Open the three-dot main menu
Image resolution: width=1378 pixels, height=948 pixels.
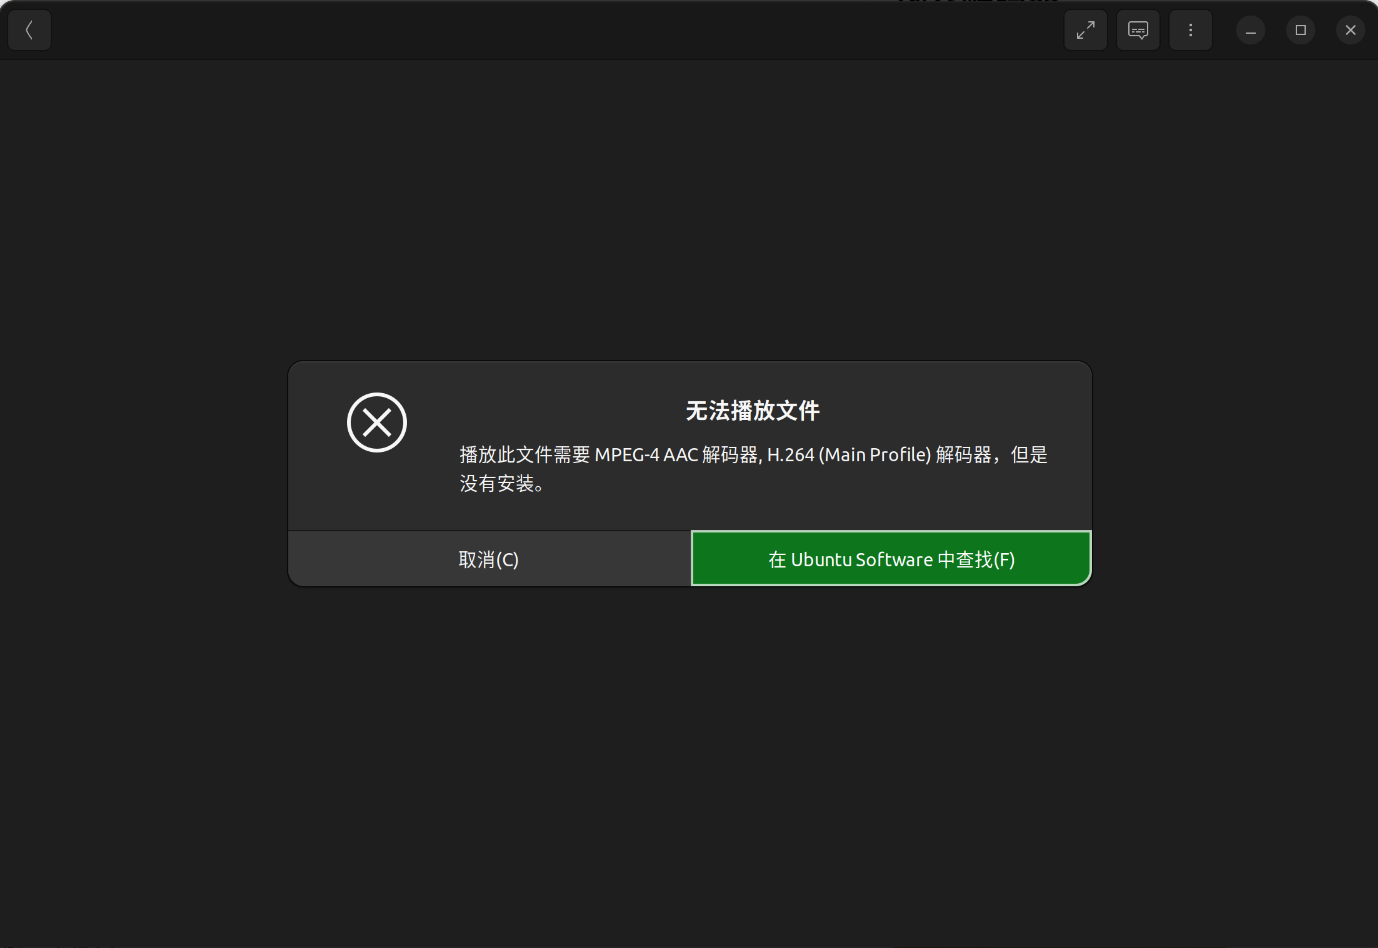[x=1190, y=30]
